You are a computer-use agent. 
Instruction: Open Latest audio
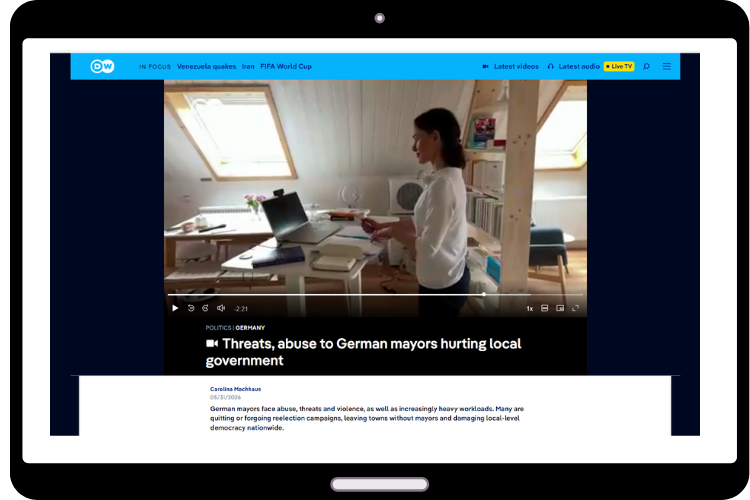[x=574, y=67]
